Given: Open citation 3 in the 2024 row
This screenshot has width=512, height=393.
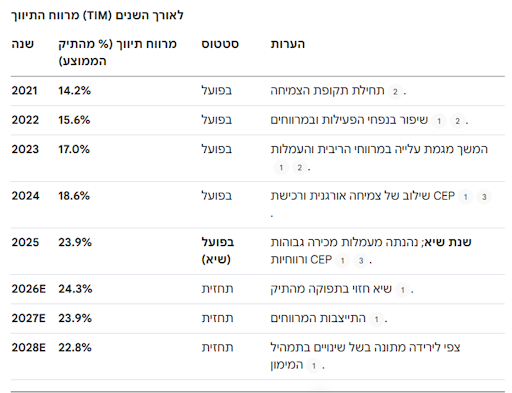Looking at the screenshot, I should pyautogui.click(x=484, y=197).
